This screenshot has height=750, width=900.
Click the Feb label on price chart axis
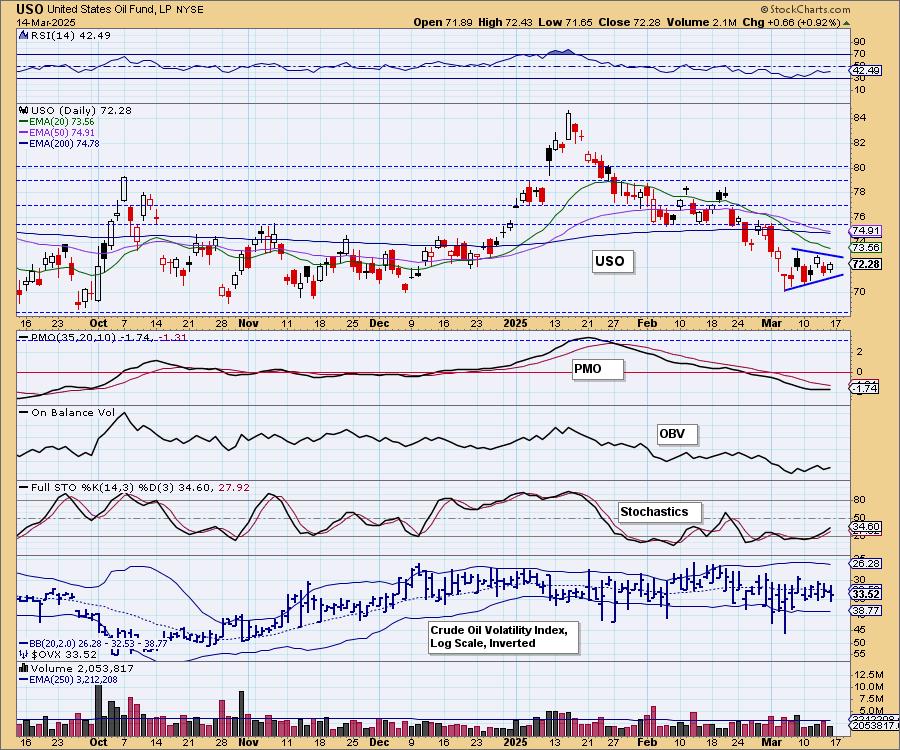coord(647,323)
